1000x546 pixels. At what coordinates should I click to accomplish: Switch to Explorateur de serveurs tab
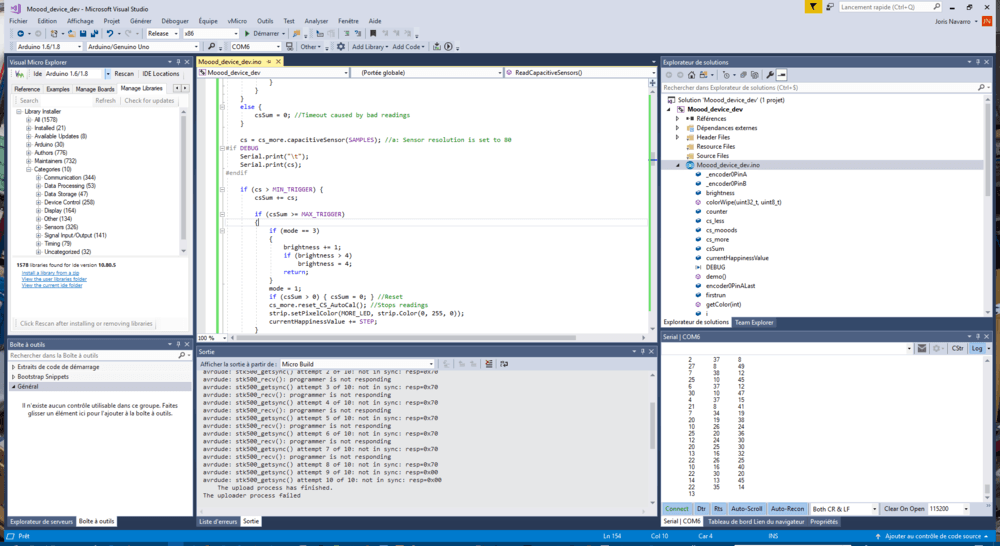[x=41, y=522]
